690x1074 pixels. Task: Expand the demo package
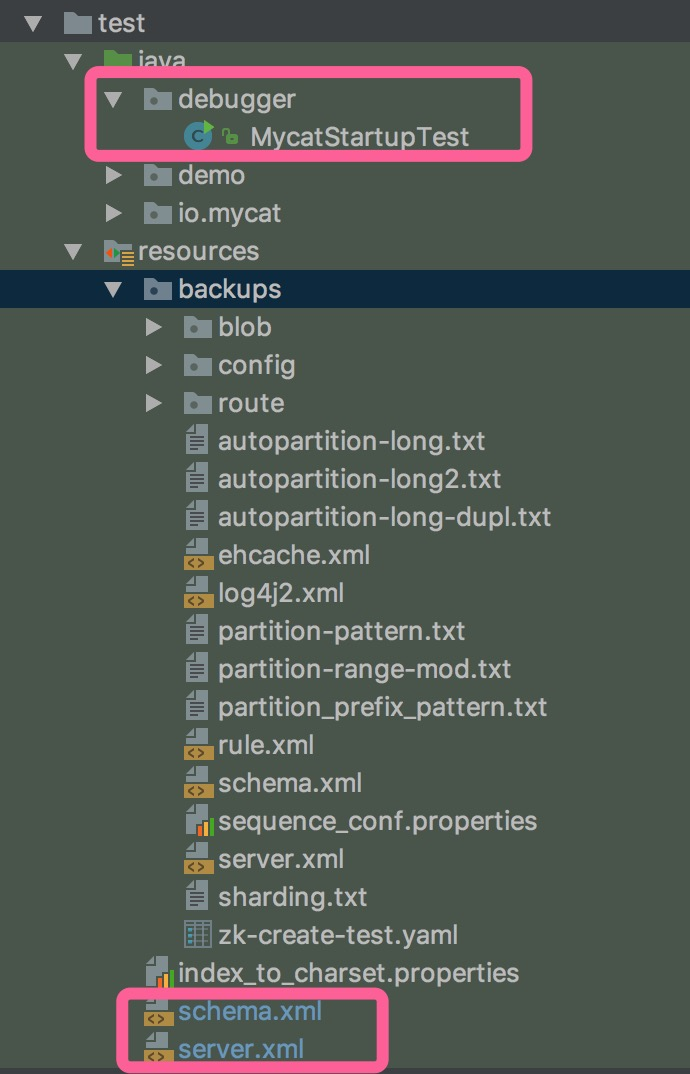(x=114, y=176)
